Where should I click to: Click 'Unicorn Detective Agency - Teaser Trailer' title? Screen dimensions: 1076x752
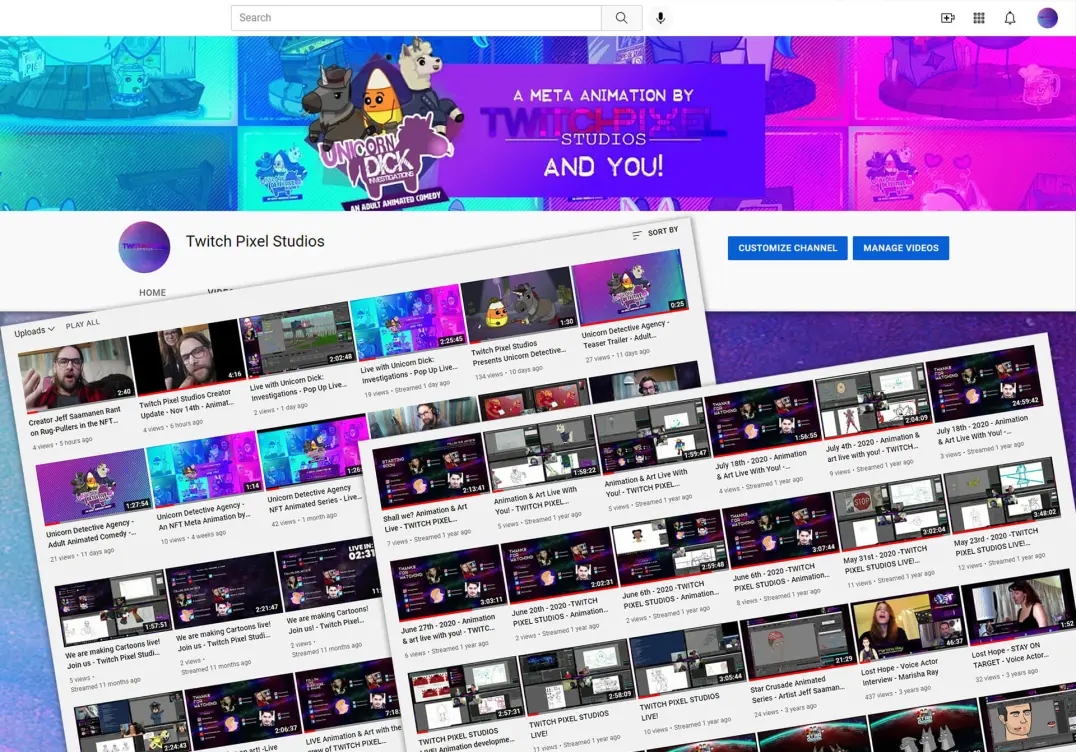(x=625, y=333)
